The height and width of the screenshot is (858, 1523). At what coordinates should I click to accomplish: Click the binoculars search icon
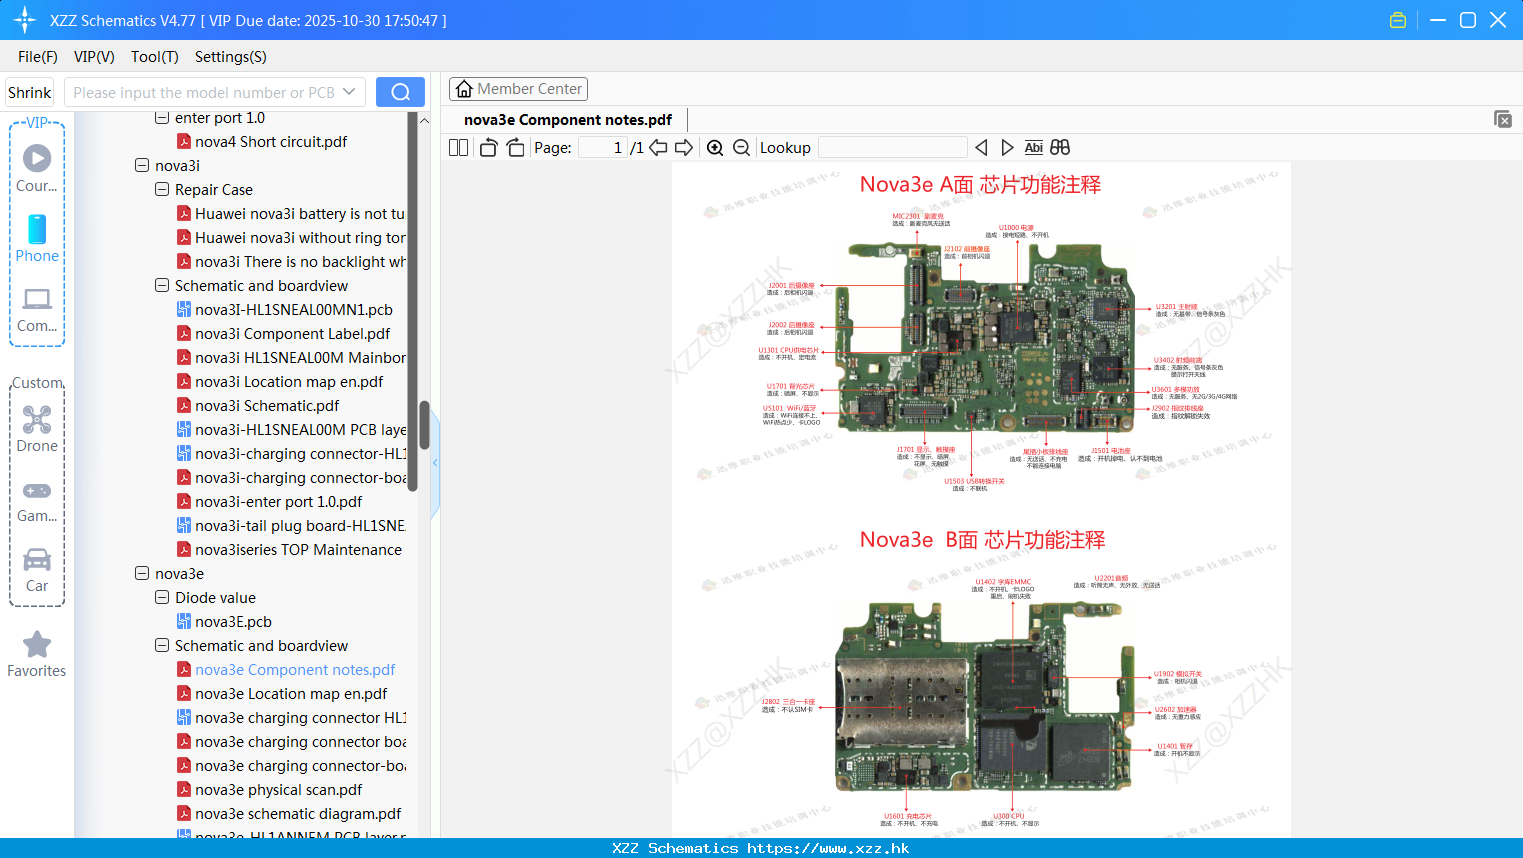[1060, 148]
